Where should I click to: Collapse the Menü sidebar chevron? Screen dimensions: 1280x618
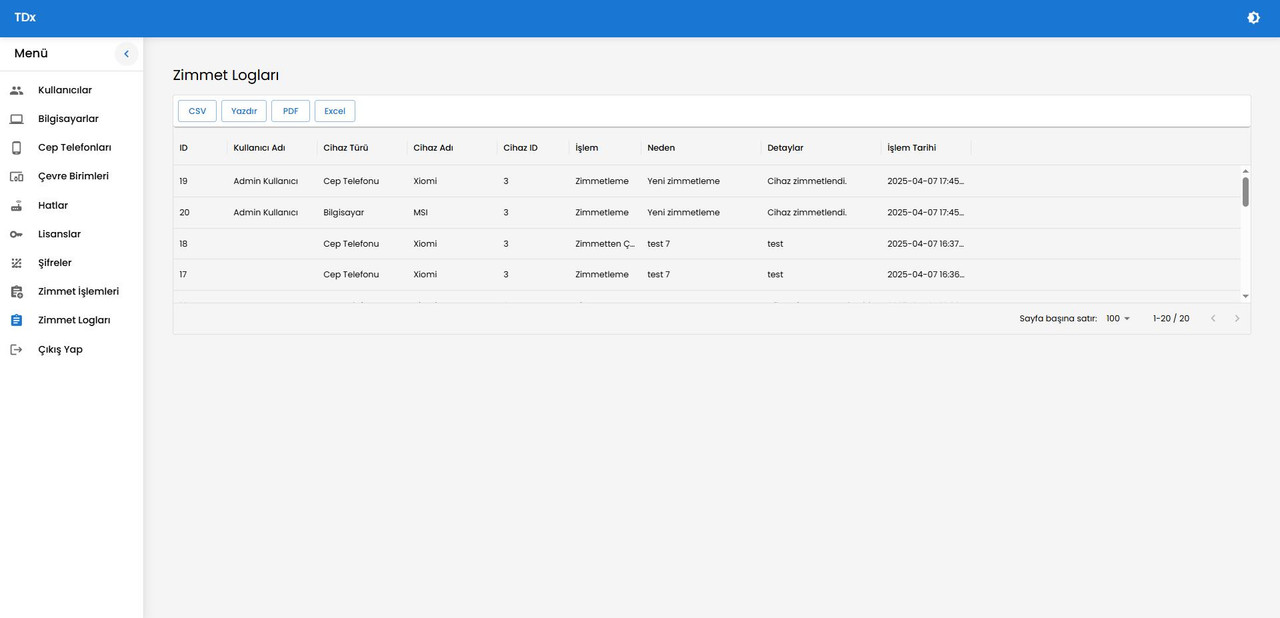[x=126, y=54]
